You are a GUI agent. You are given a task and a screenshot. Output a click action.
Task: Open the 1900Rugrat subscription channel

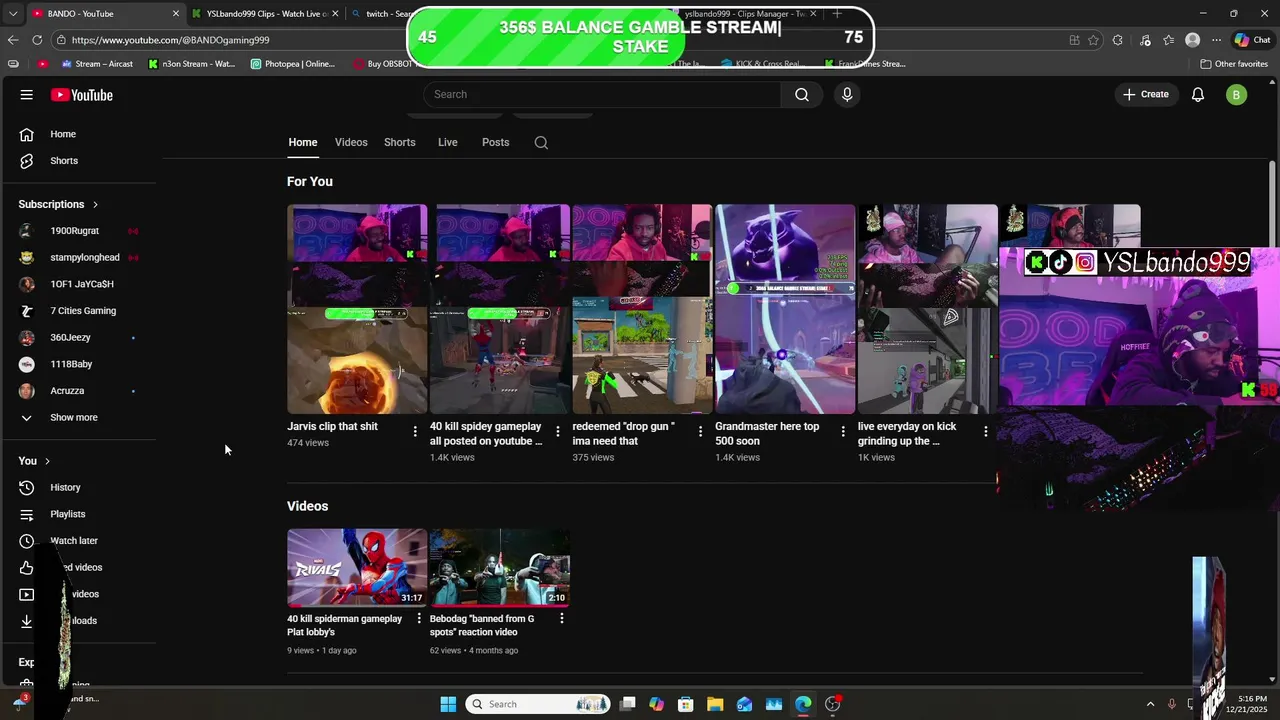pyautogui.click(x=80, y=231)
